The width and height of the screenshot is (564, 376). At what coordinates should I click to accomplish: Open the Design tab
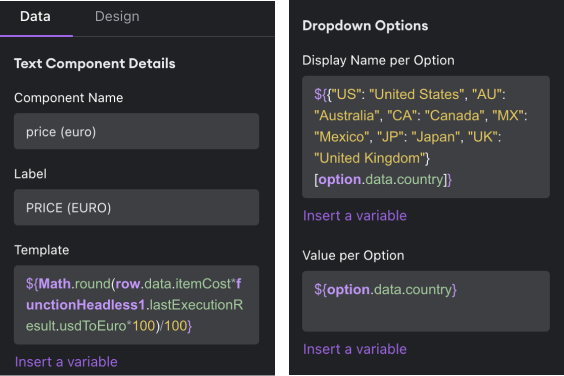coord(117,17)
